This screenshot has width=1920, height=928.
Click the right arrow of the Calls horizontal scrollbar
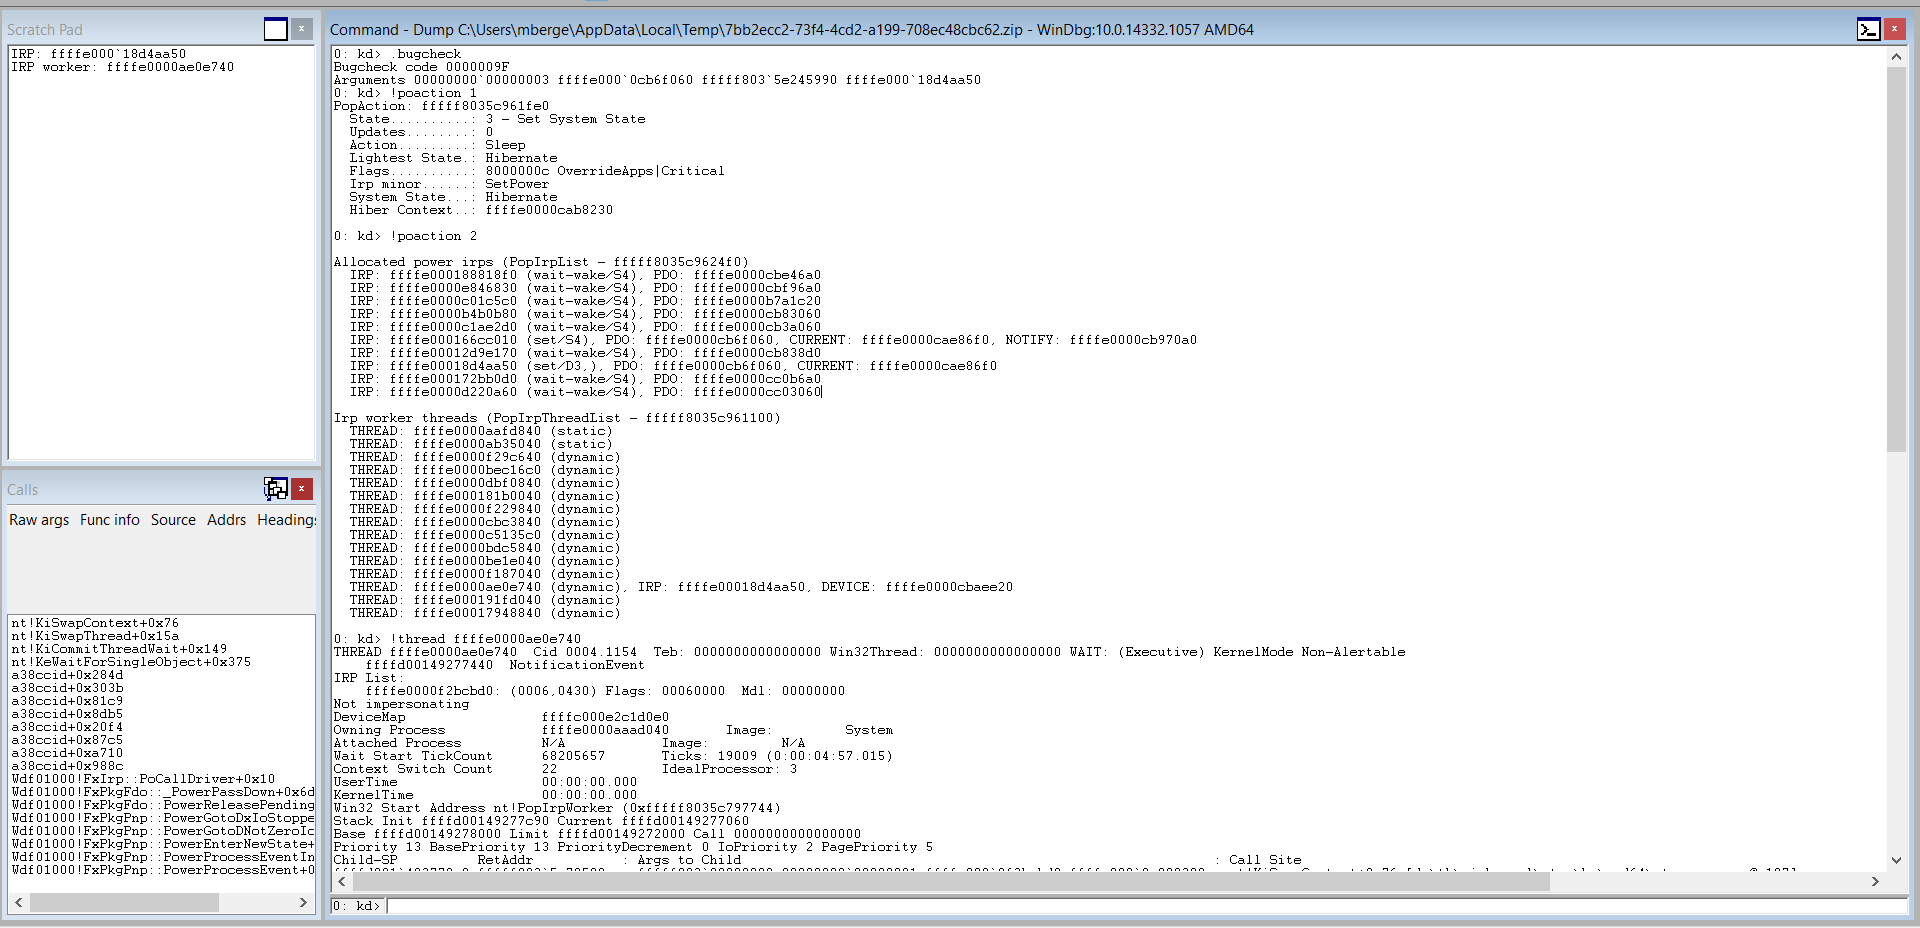tap(304, 901)
